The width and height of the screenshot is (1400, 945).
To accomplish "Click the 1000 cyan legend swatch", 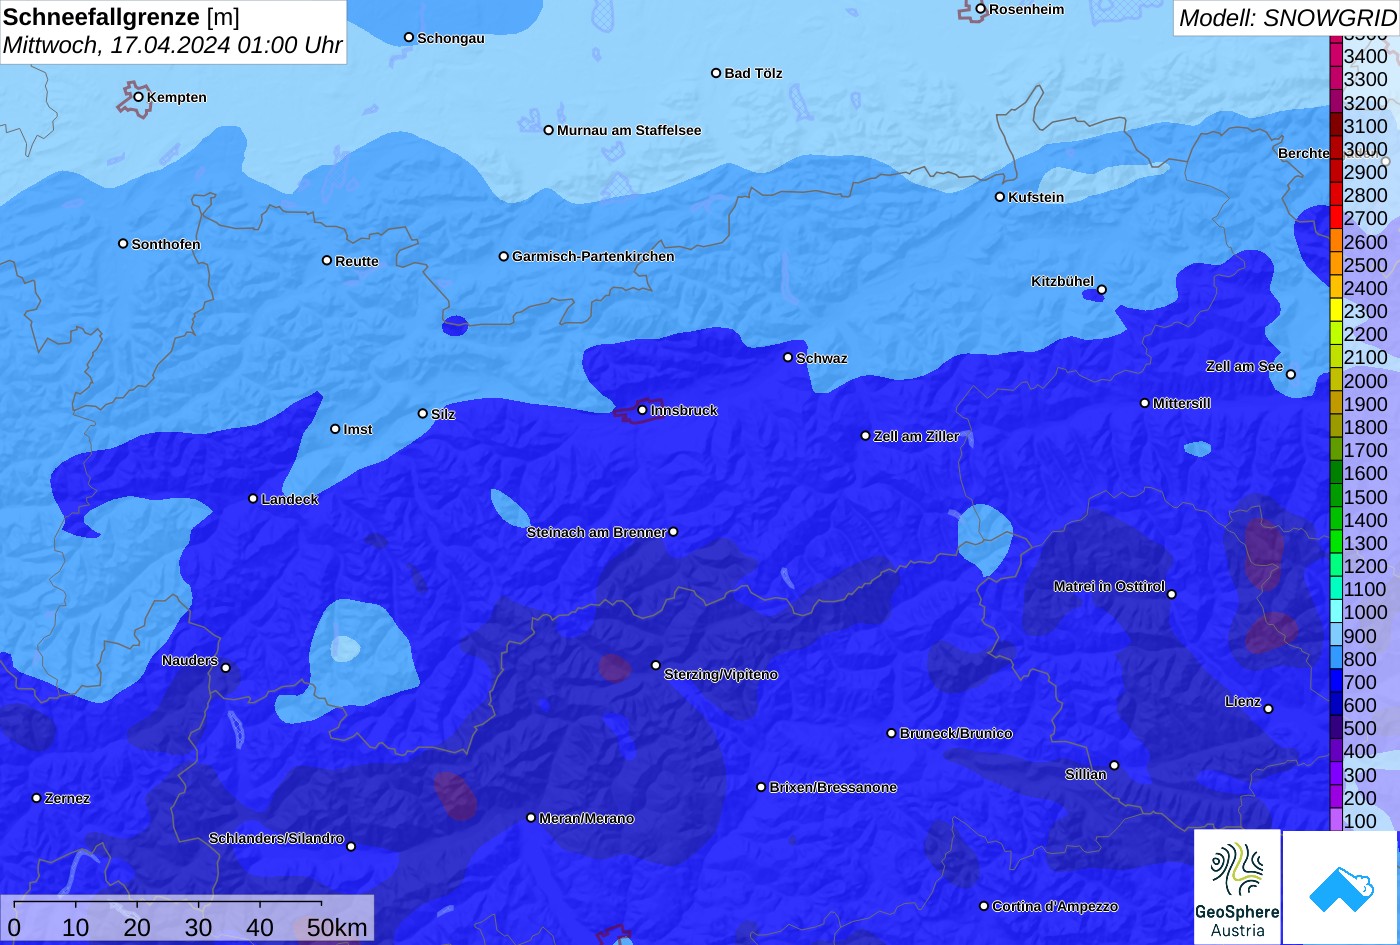I will tap(1336, 612).
